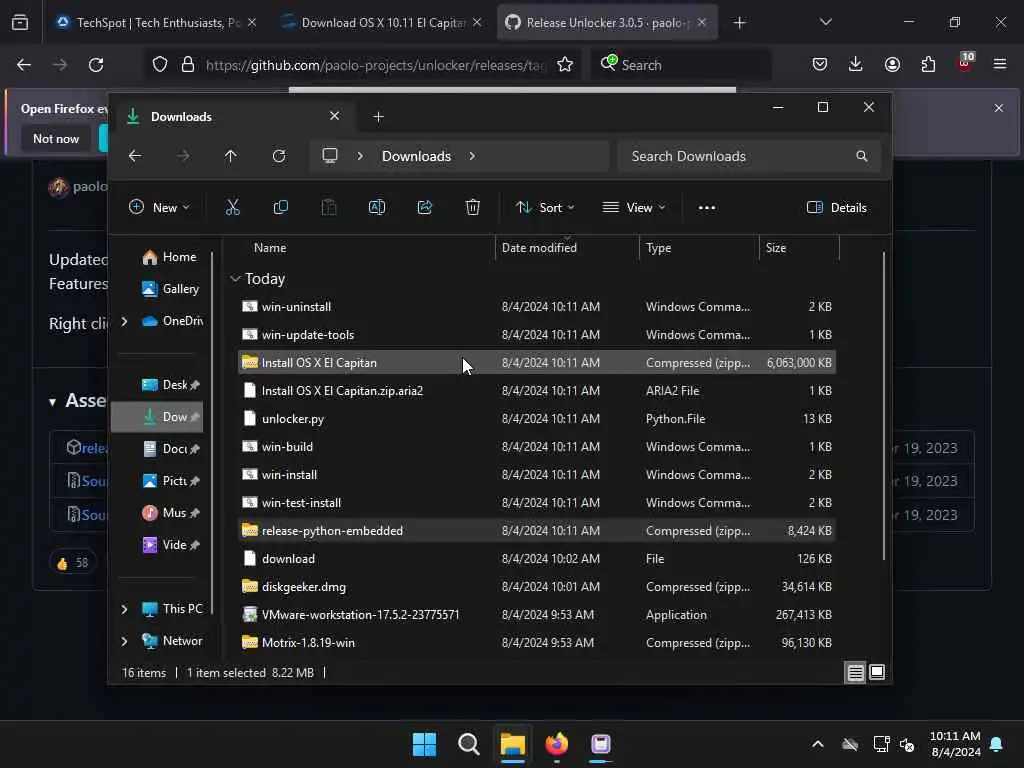Click the search magnifier in Search Downloads

pos(862,156)
